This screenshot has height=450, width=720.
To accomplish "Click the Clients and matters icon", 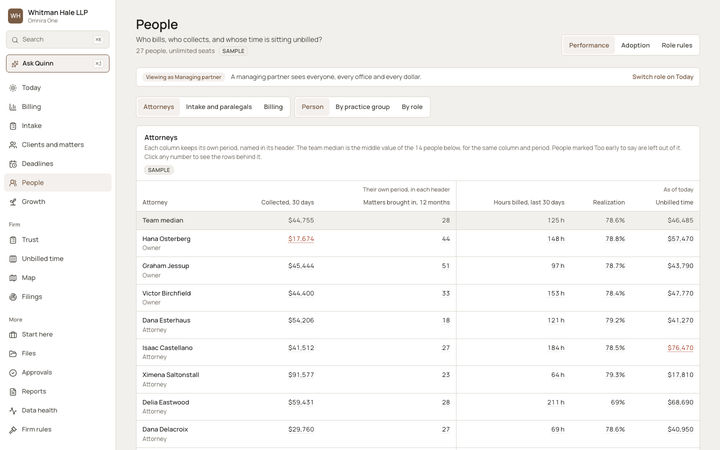I will tap(13, 145).
